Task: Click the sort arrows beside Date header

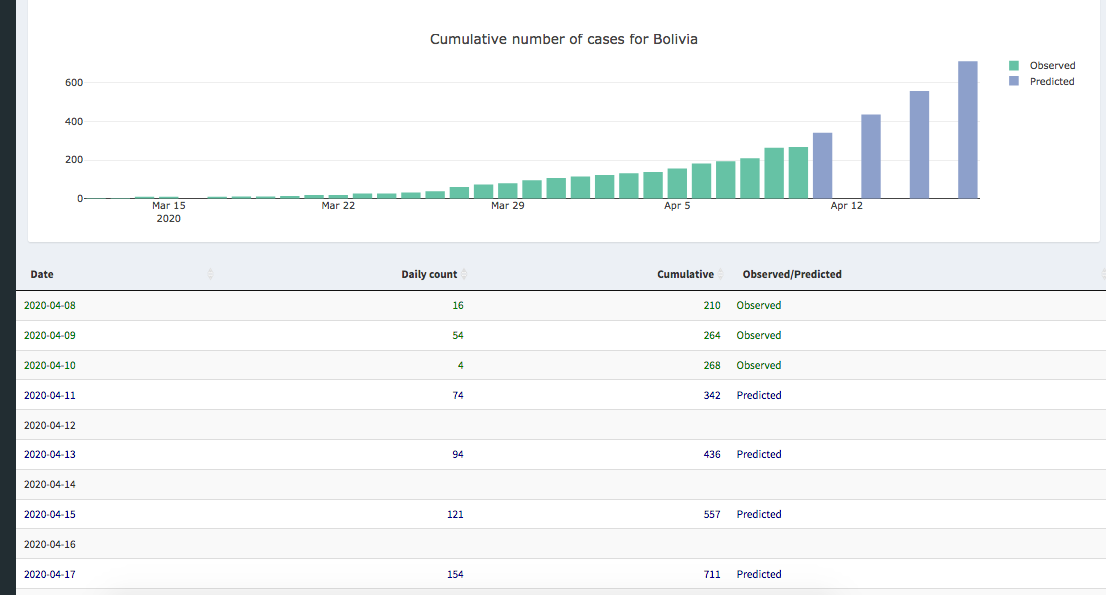Action: (210, 274)
